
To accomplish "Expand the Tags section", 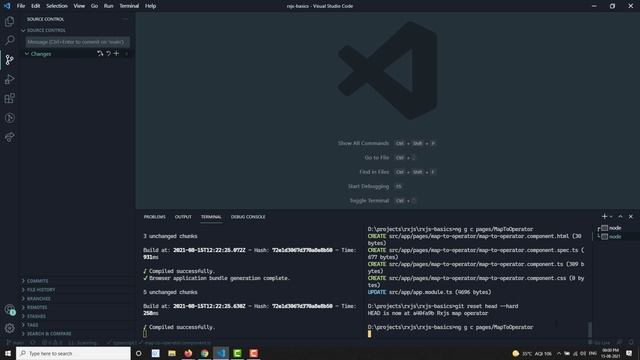I will click(x=77, y=325).
